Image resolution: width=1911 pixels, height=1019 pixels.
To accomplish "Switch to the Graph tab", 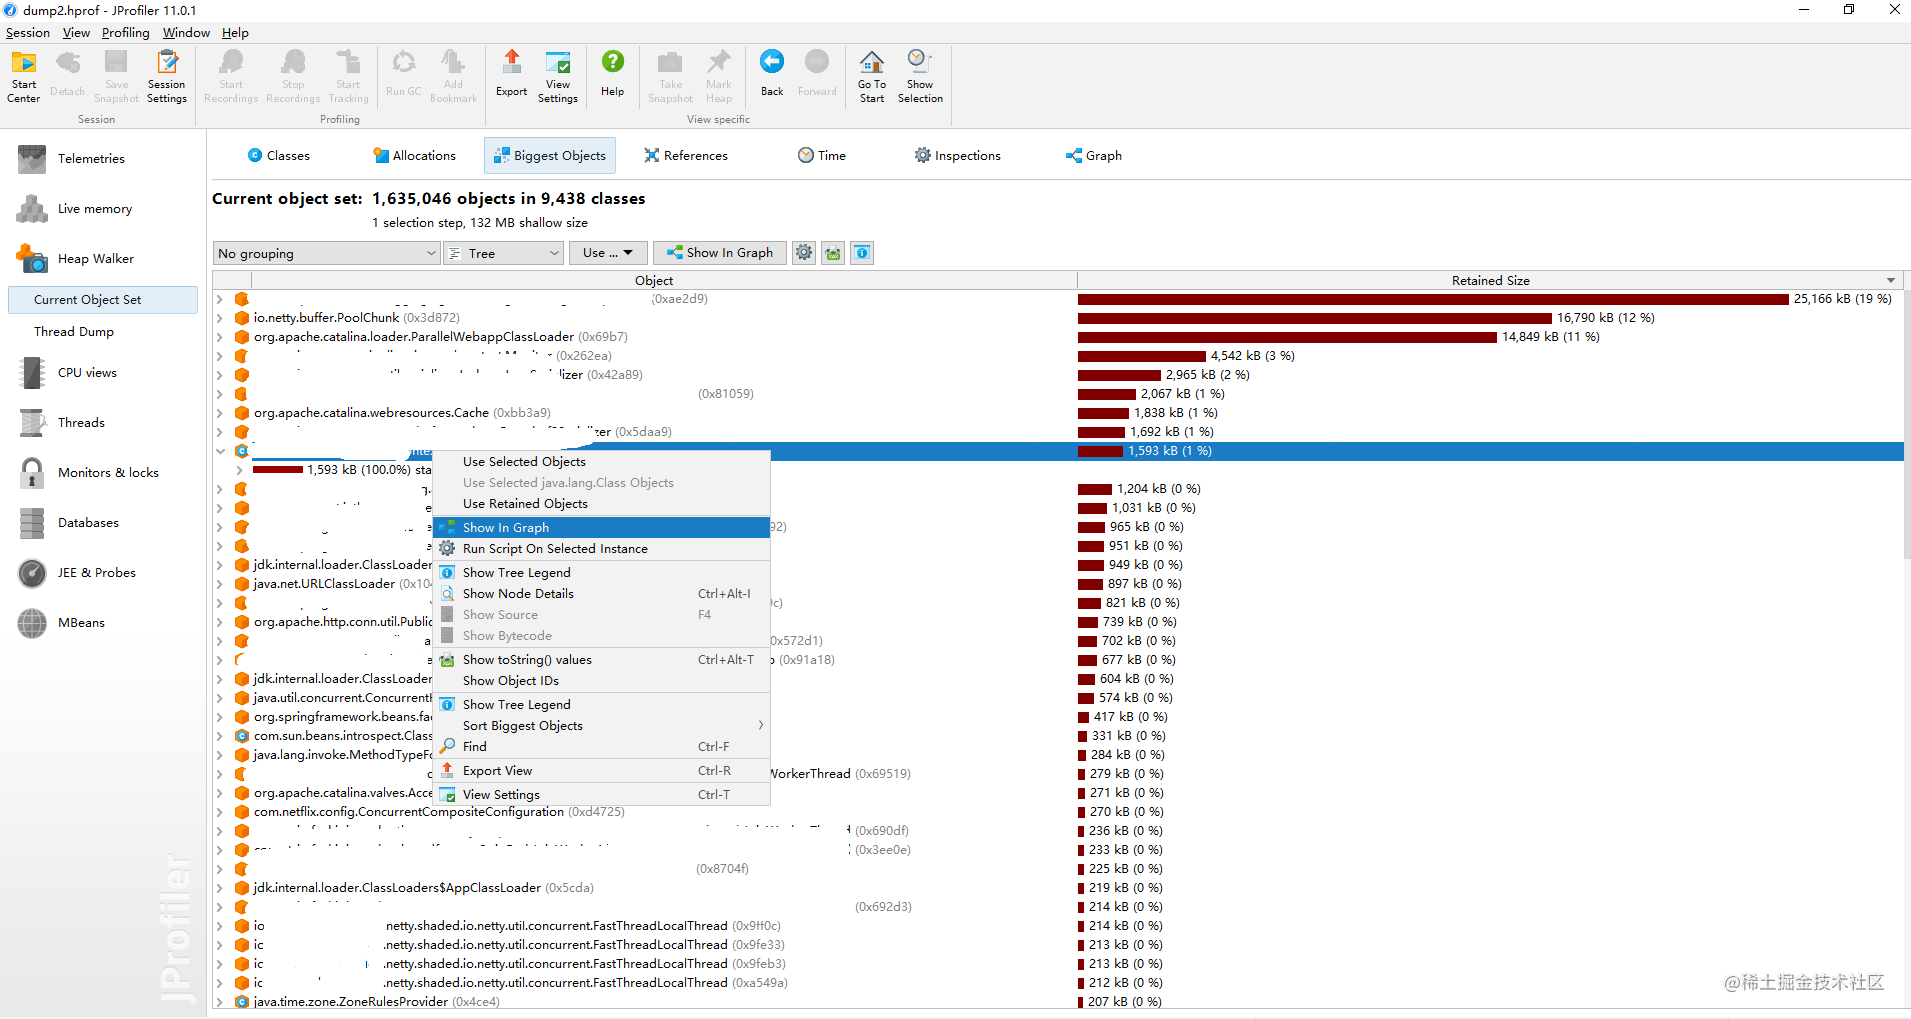I will [1094, 156].
